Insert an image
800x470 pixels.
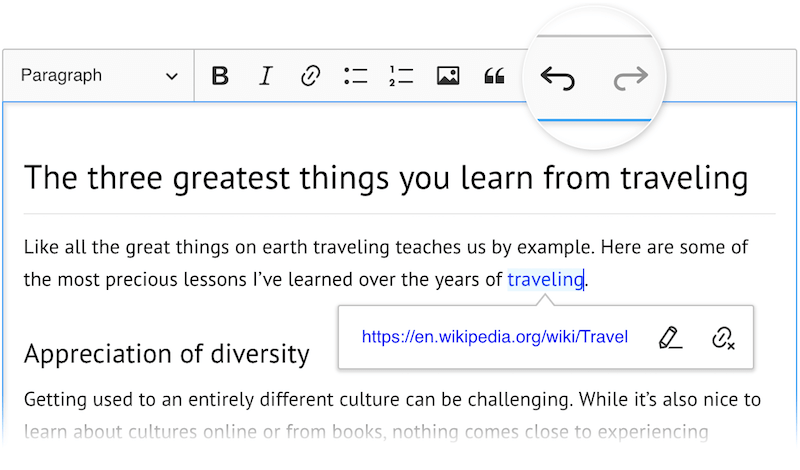(448, 76)
